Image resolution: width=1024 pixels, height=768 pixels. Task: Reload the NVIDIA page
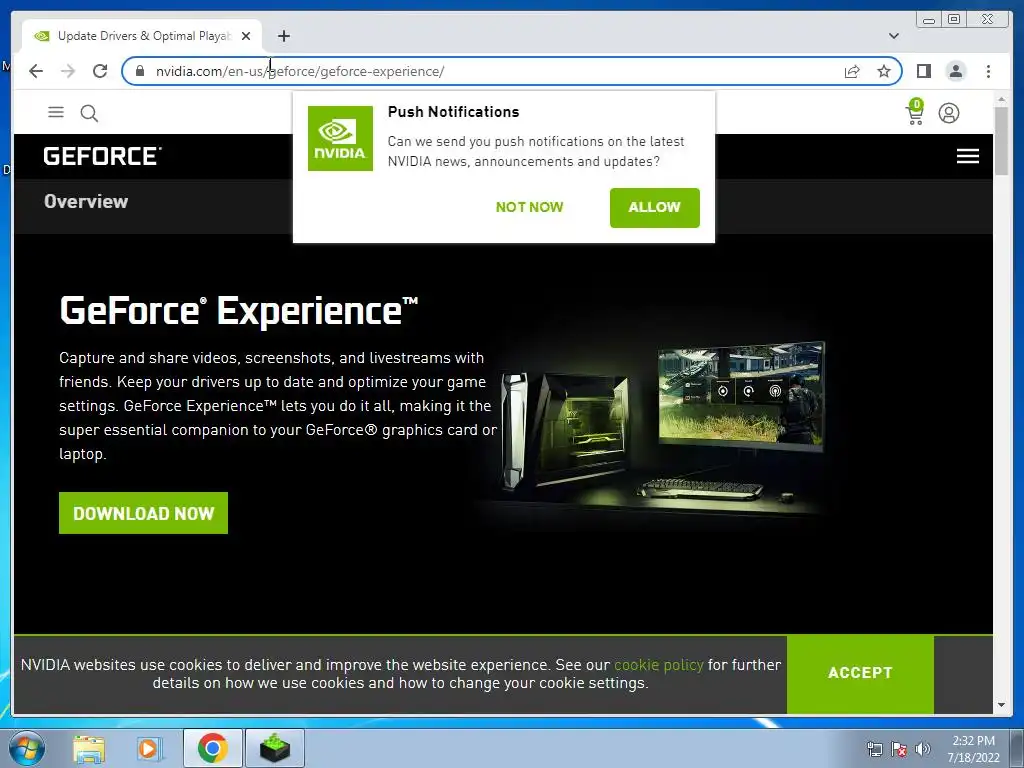[x=100, y=71]
